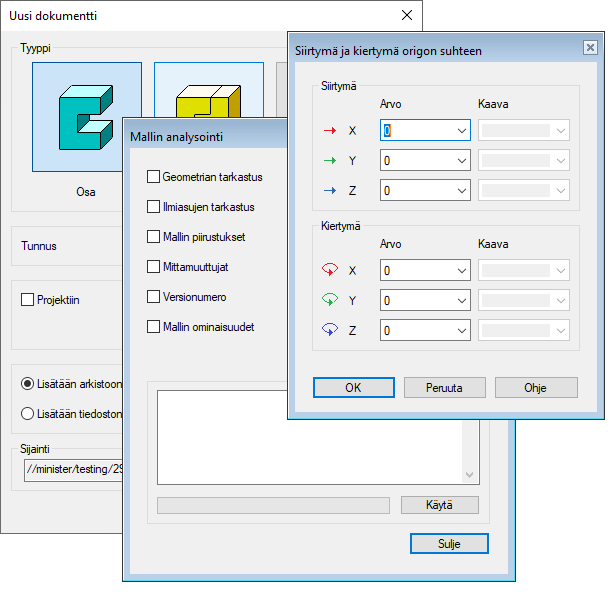Click the green Y translation arrow icon
Screen dimensions: 616x600
pyautogui.click(x=329, y=160)
